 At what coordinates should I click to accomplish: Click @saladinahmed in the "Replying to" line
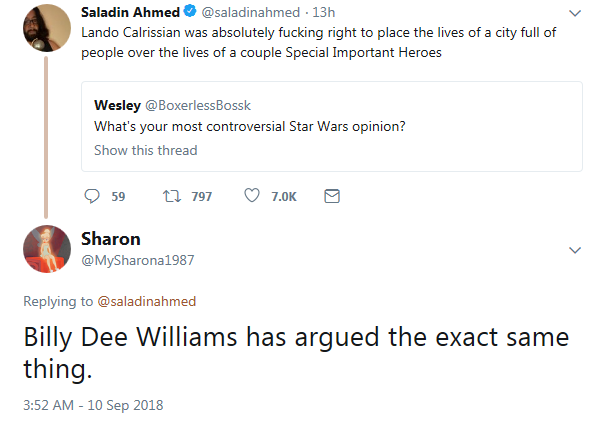click(147, 301)
